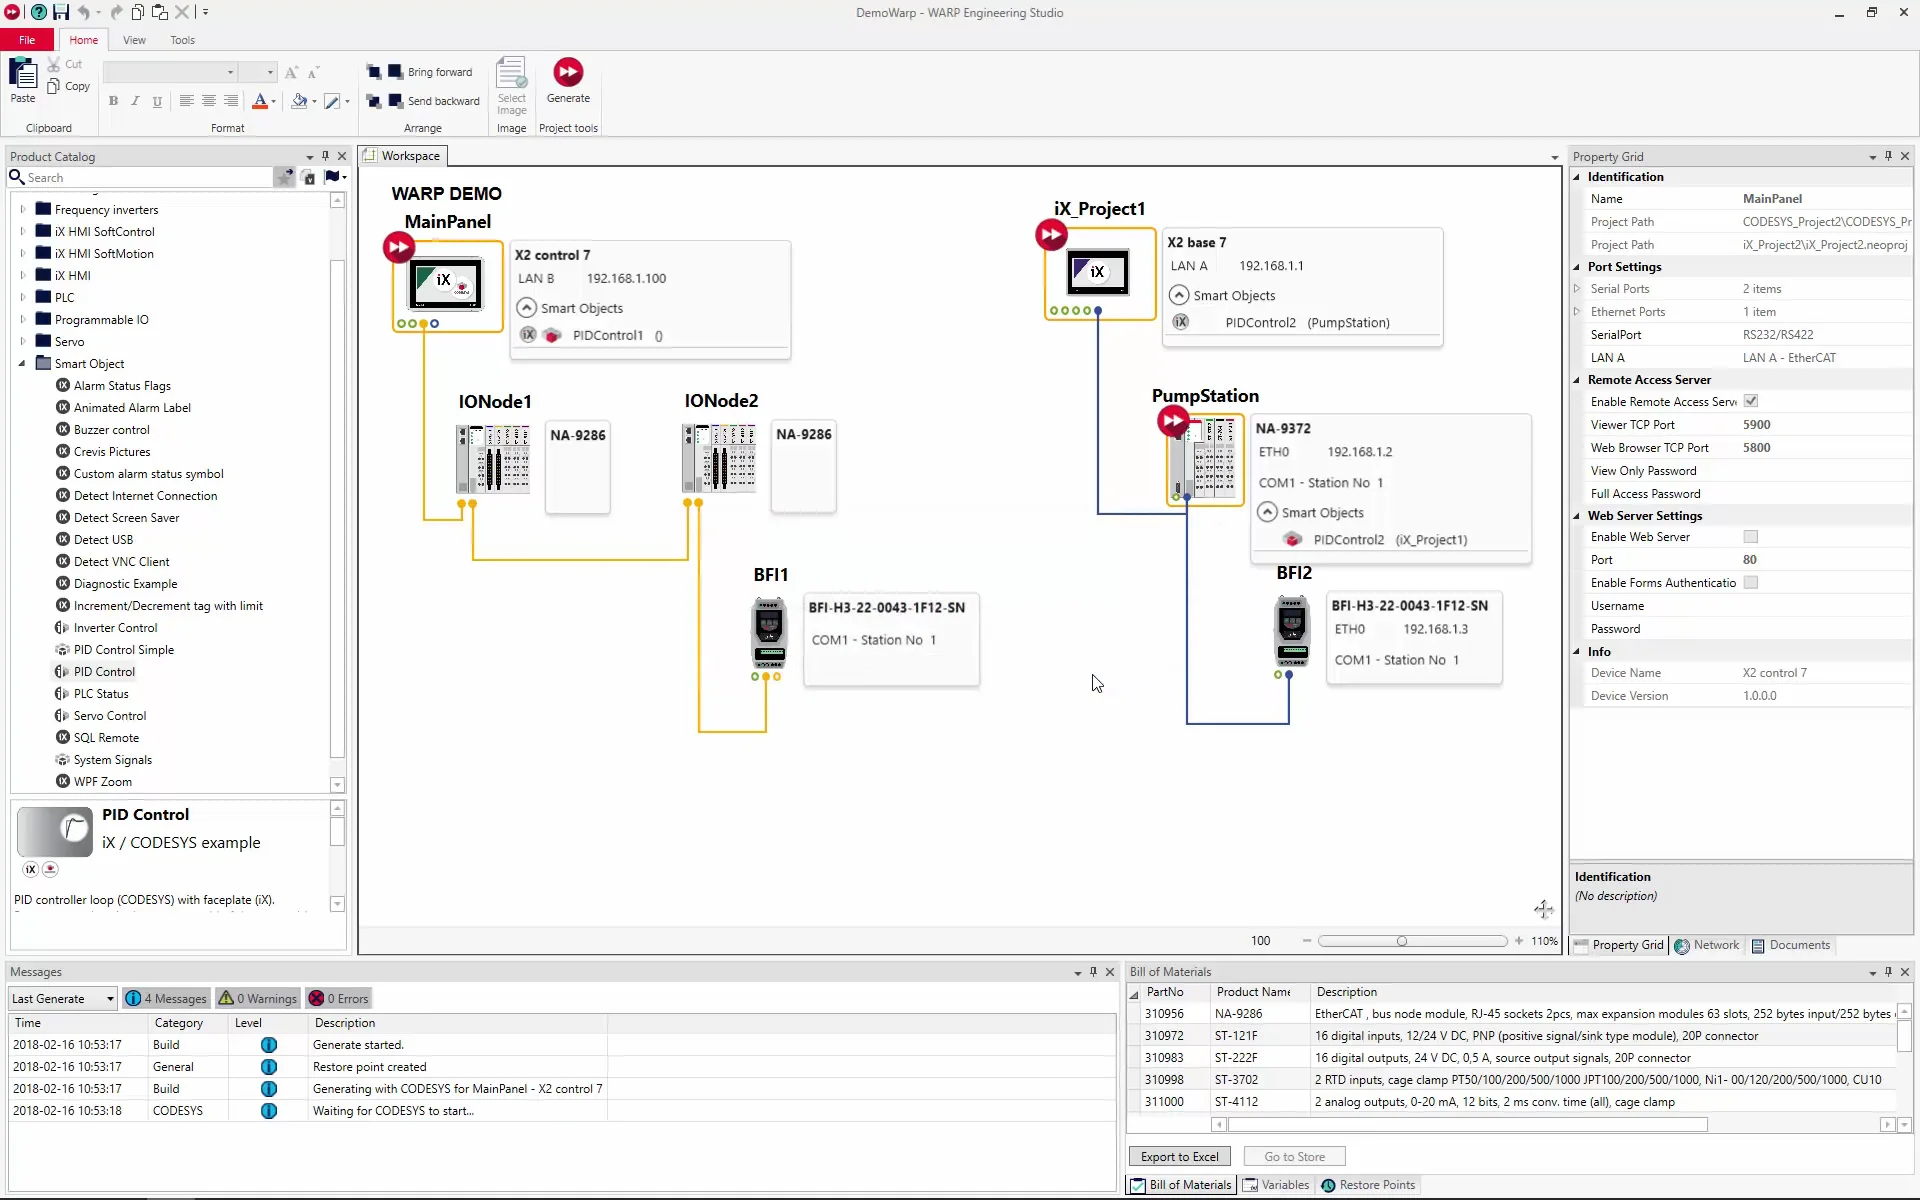Viewport: 1920px width, 1200px height.
Task: Collapse the Smart Object tree node
Action: (x=22, y=364)
